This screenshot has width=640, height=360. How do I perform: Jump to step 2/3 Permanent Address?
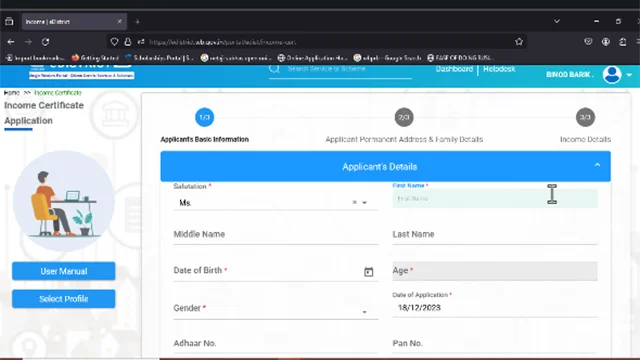click(x=404, y=118)
